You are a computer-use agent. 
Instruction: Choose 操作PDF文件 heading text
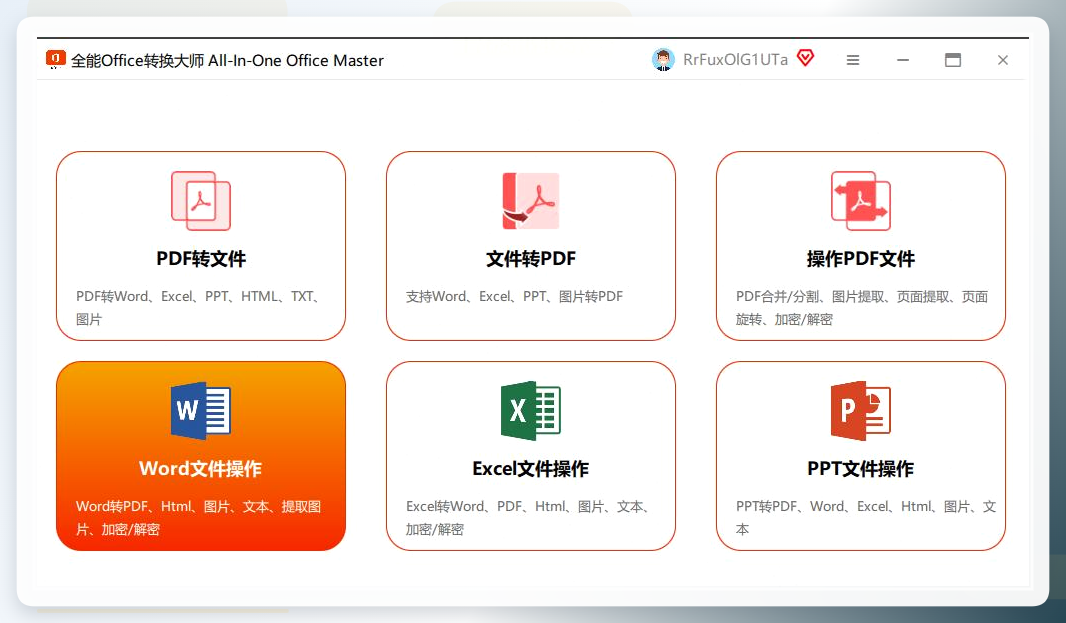pos(861,259)
